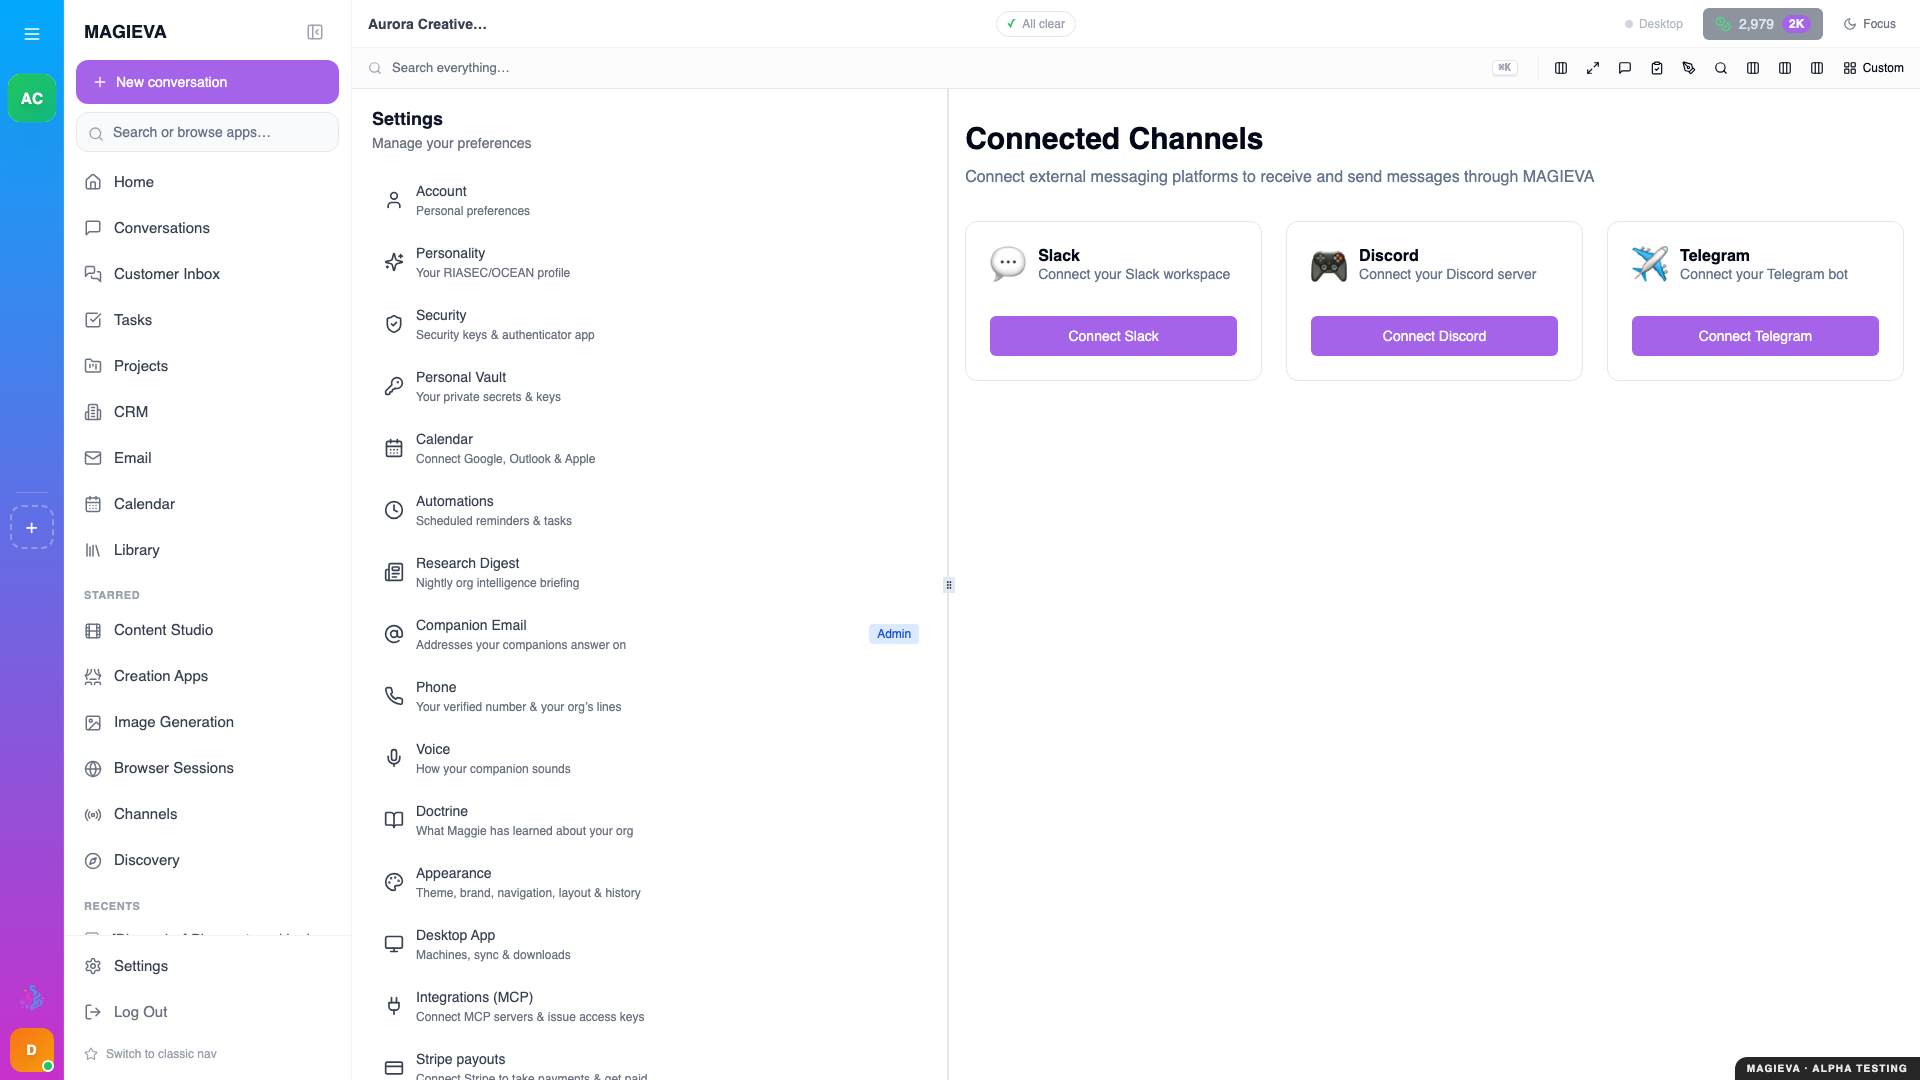The image size is (1920, 1080).
Task: Collapse the sidebar using the panel icon beside MAGIEVA
Action: point(315,32)
